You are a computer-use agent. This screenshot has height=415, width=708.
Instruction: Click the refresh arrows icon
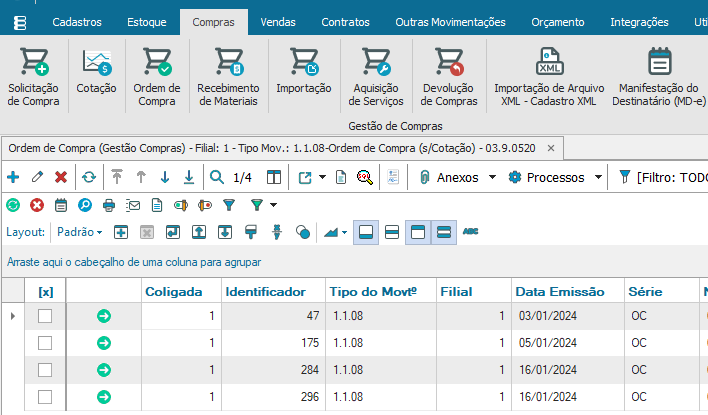pyautogui.click(x=89, y=177)
